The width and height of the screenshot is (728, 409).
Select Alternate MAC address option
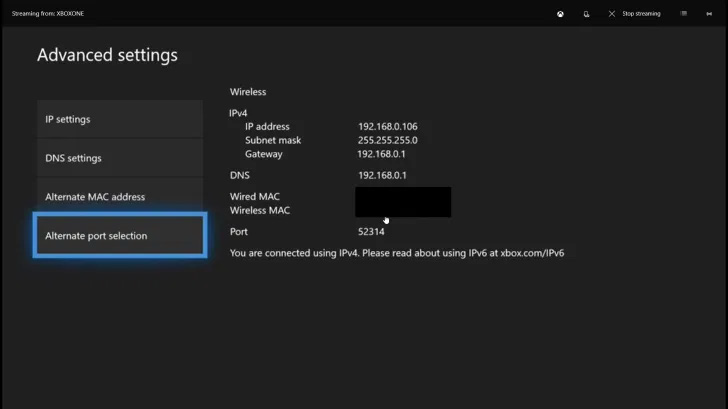(x=120, y=197)
